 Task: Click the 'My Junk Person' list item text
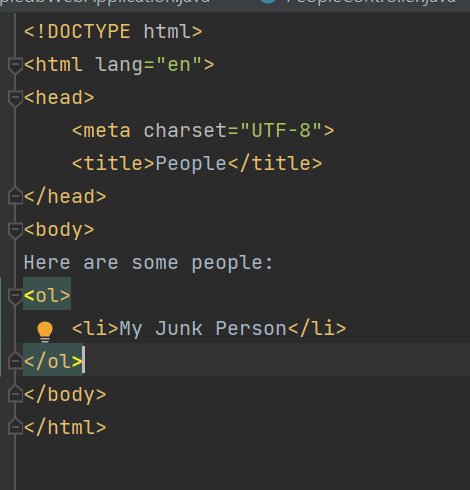[x=203, y=329]
